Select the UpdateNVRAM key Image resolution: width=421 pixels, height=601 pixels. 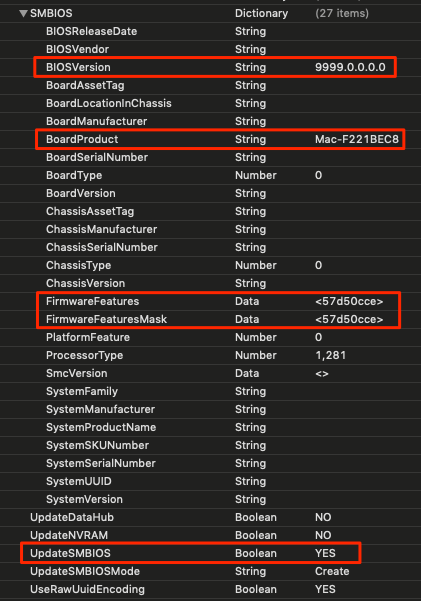[69, 536]
